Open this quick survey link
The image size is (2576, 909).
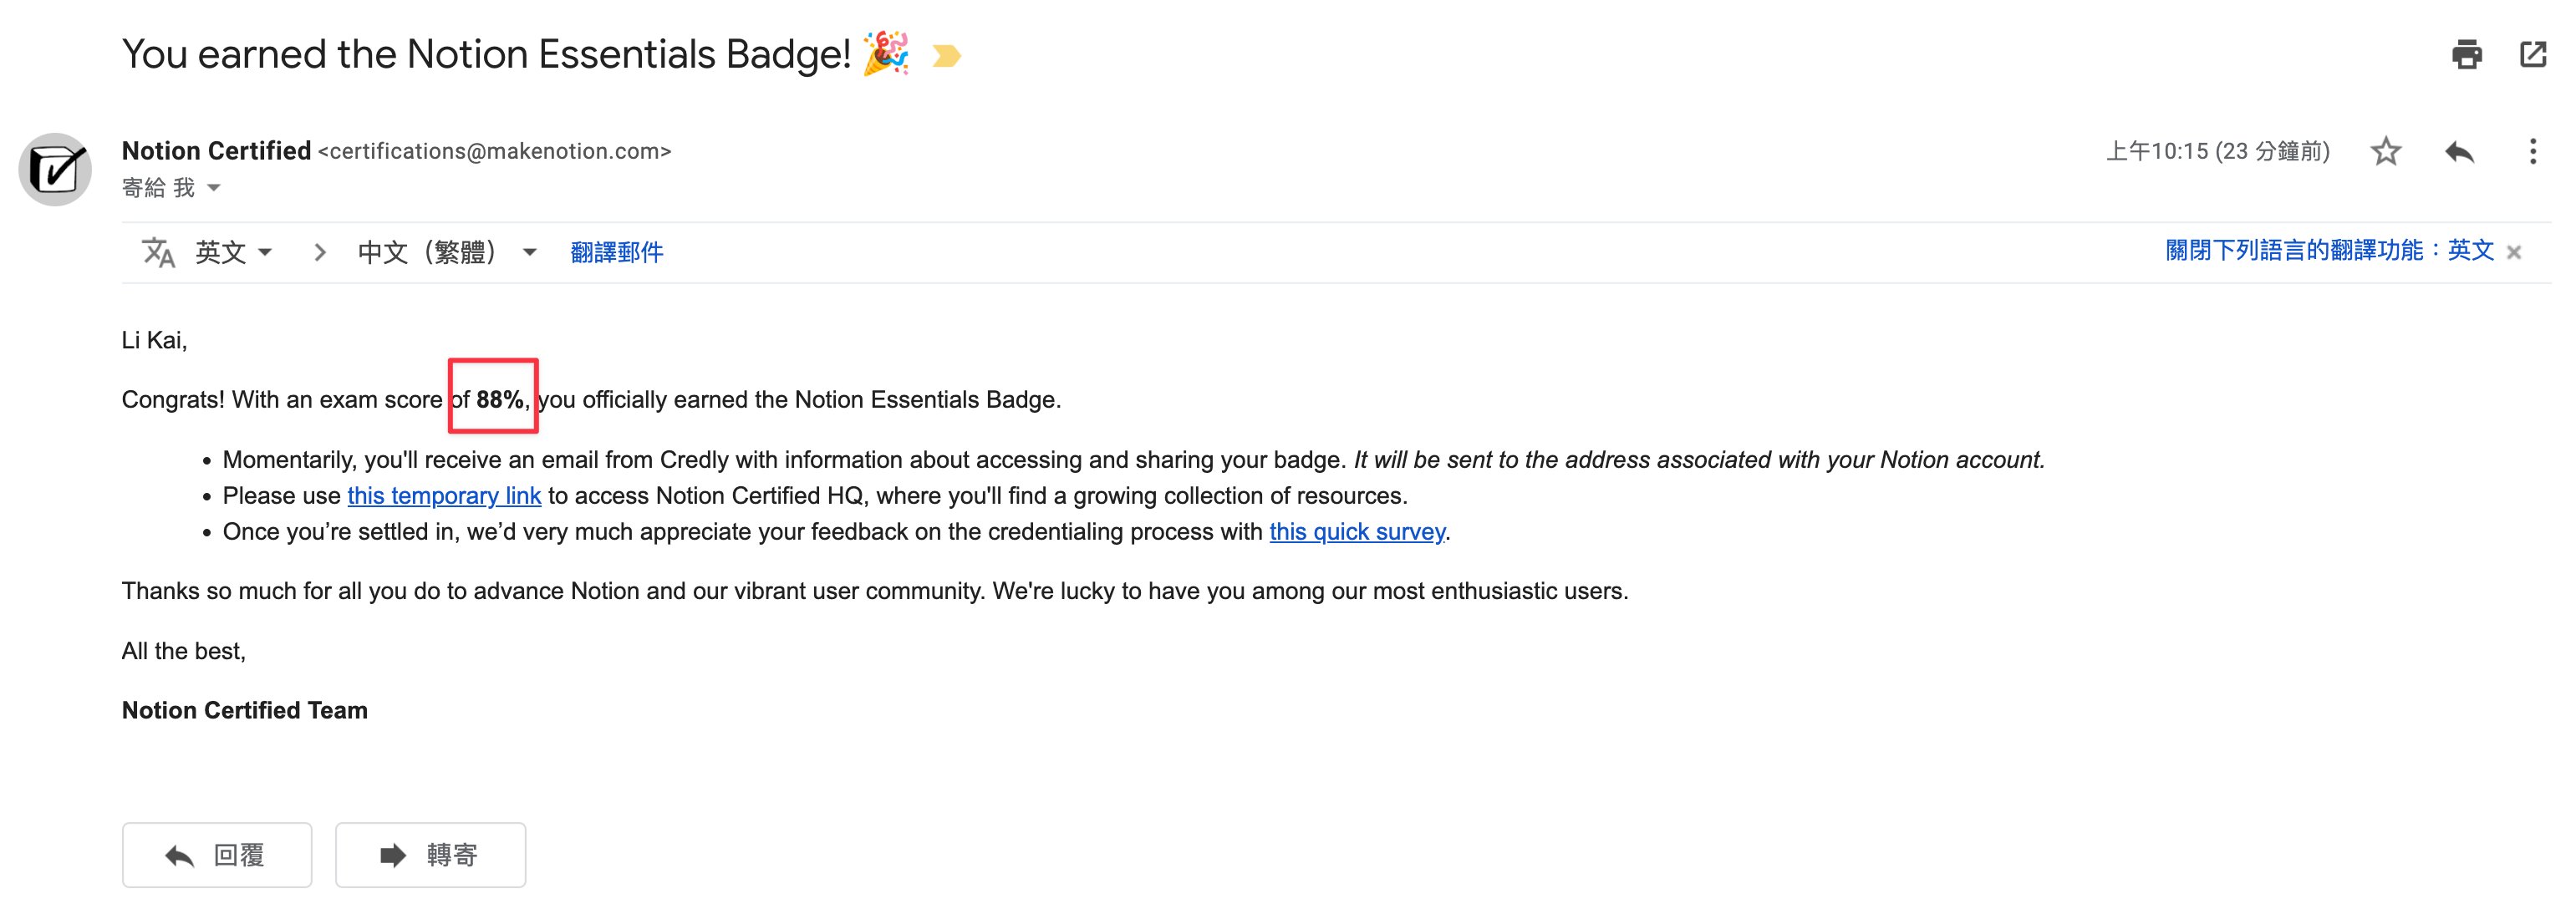[x=1357, y=532]
